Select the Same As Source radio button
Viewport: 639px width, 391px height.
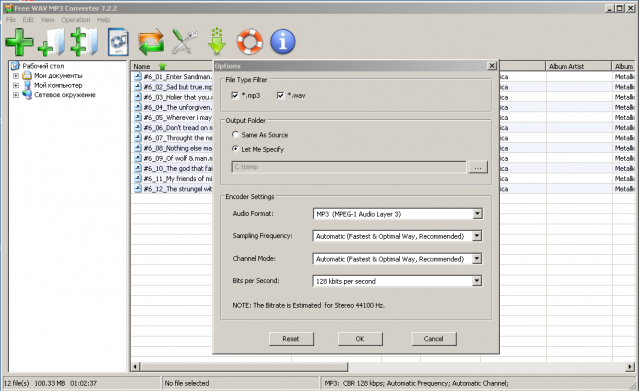235,135
